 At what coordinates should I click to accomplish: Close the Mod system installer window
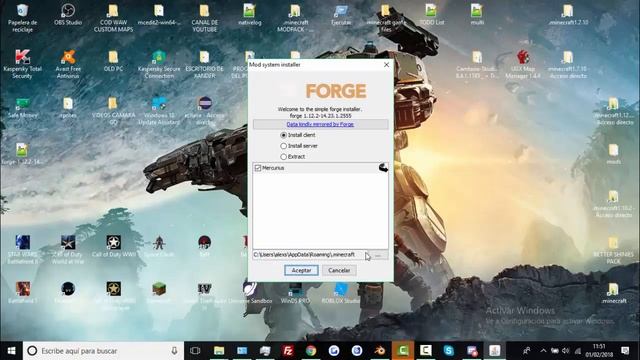pos(386,65)
